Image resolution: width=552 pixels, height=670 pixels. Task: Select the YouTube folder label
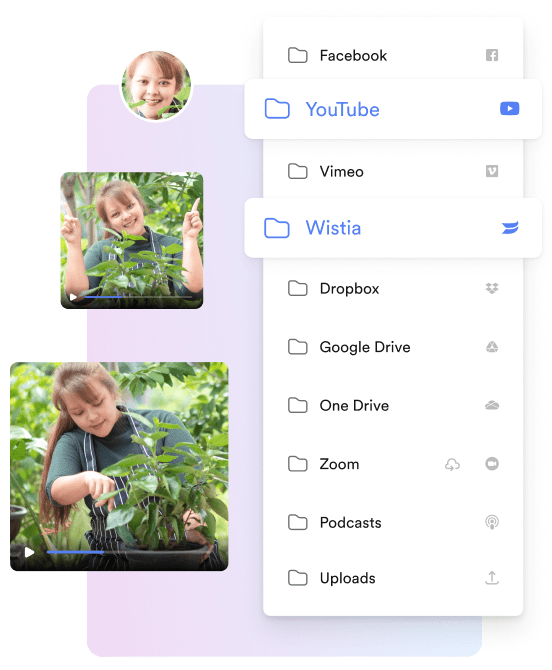click(x=343, y=109)
